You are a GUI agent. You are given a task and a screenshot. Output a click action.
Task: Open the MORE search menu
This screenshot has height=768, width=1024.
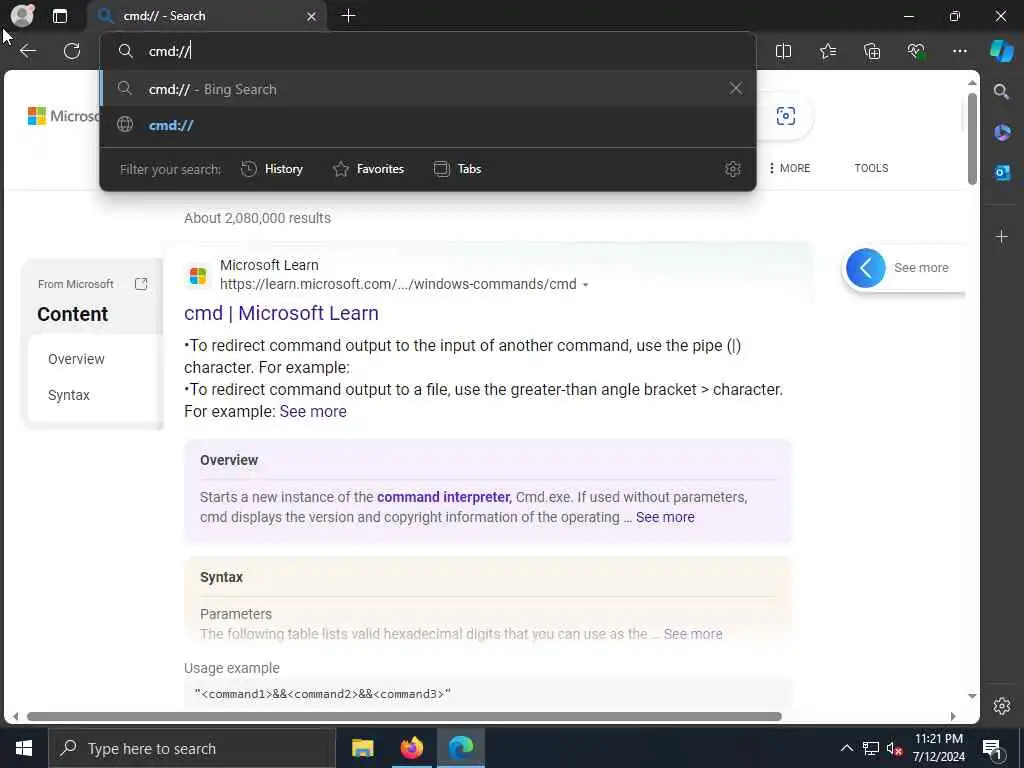[790, 168]
